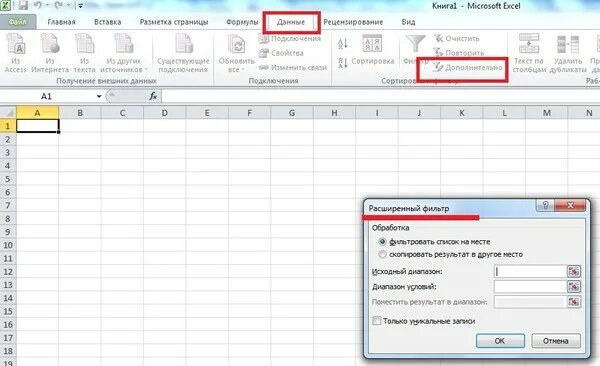Import data From Web (Из Интернета)
Screen dimensions: 600x366
click(x=50, y=53)
